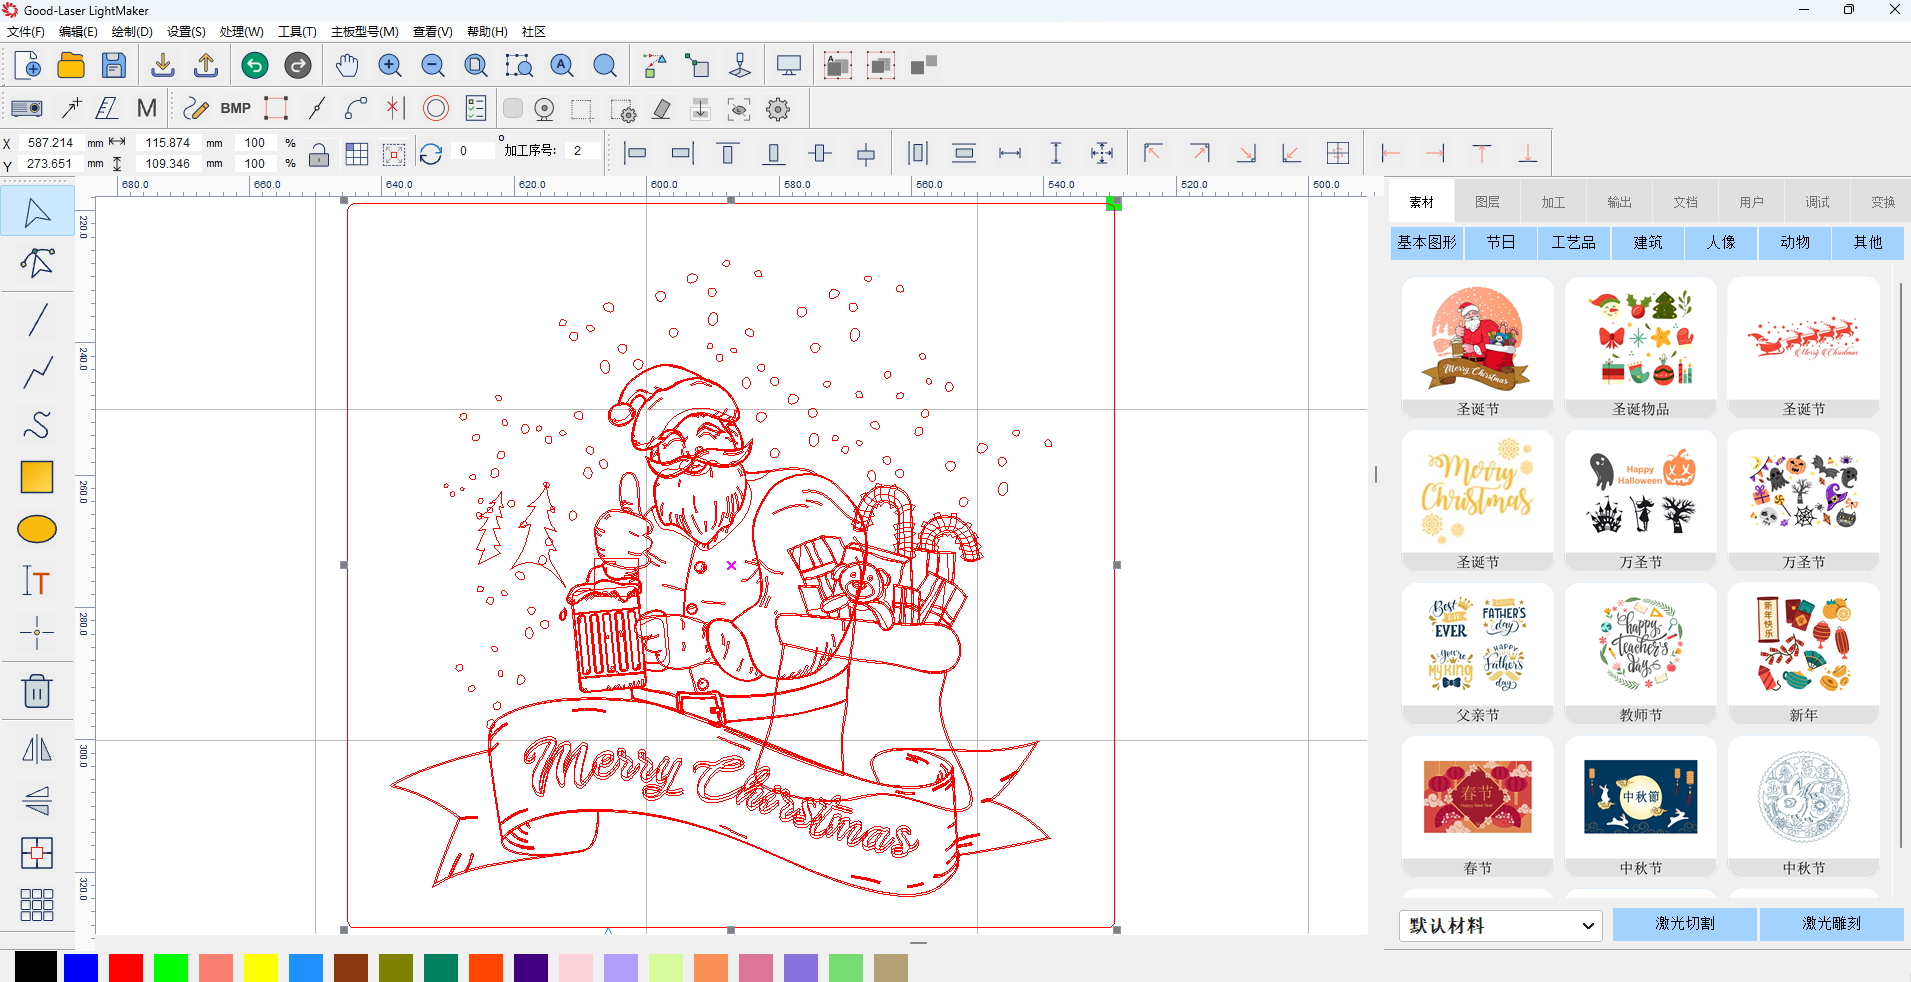This screenshot has height=982, width=1911.
Task: Select the rectangle drawing tool
Action: pos(37,477)
